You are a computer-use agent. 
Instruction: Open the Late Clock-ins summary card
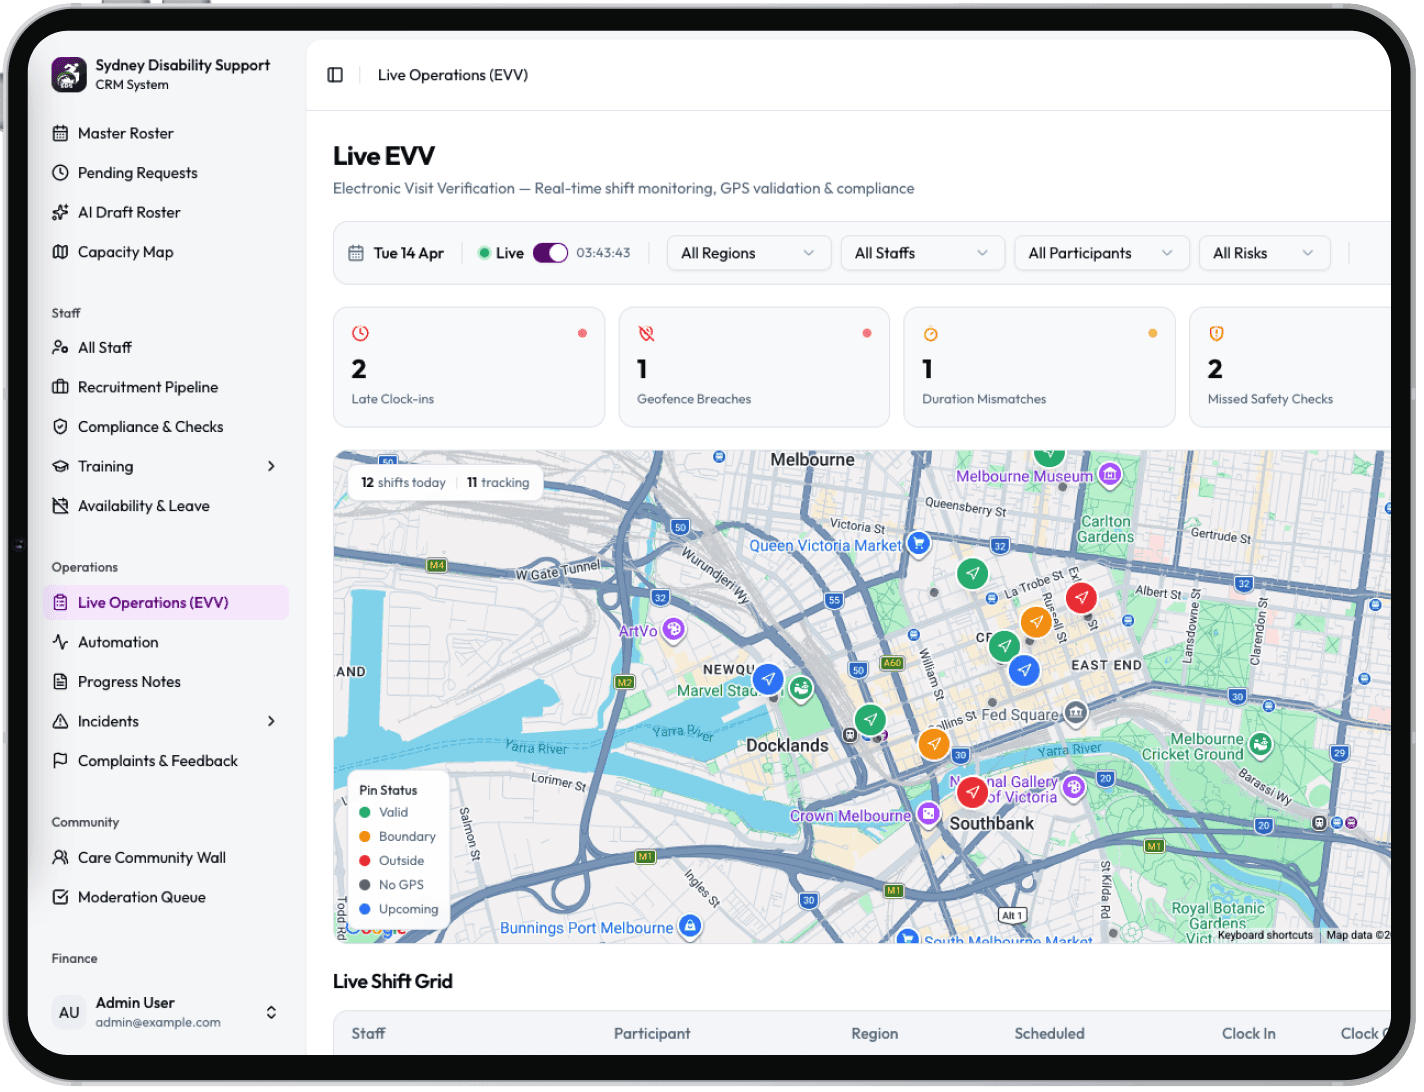[x=469, y=367]
